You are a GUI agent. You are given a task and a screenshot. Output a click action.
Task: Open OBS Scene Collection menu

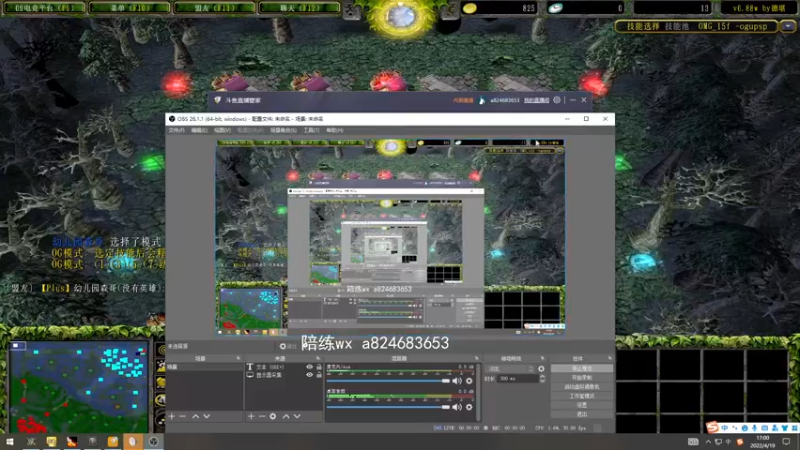click(x=283, y=131)
